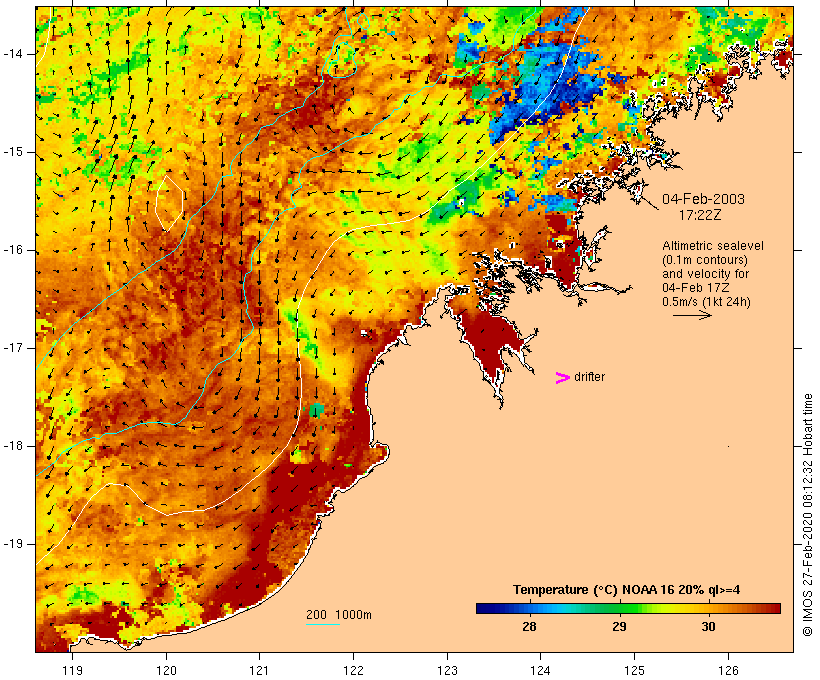820x680 pixels.
Task: Click longitude axis label '125'
Action: click(x=634, y=670)
